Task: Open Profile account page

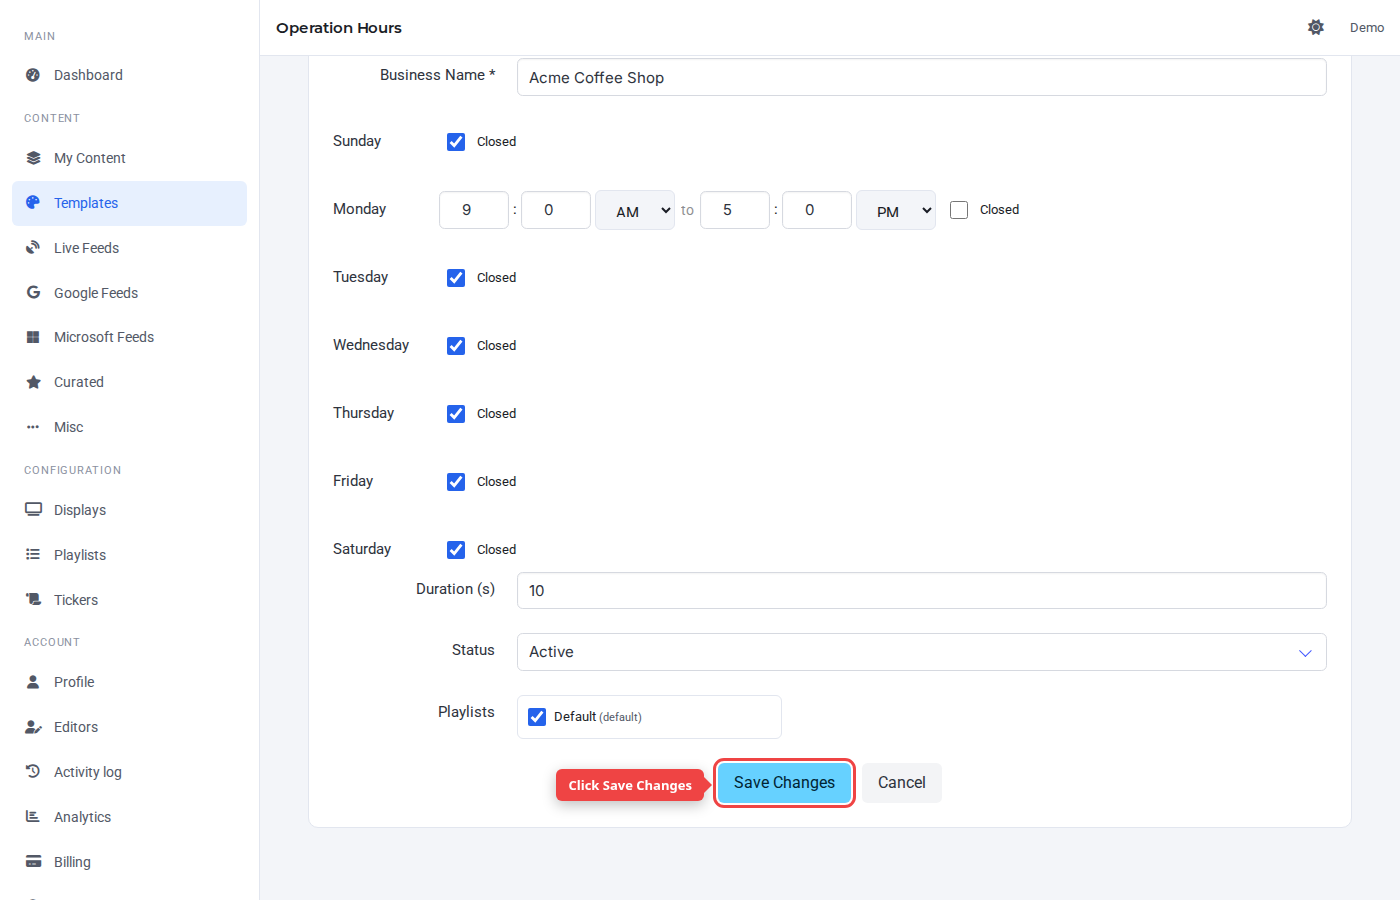Action: pos(129,682)
